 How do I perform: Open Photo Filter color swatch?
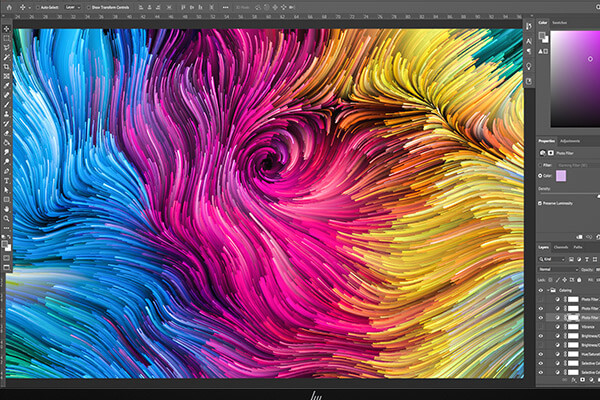pos(561,176)
